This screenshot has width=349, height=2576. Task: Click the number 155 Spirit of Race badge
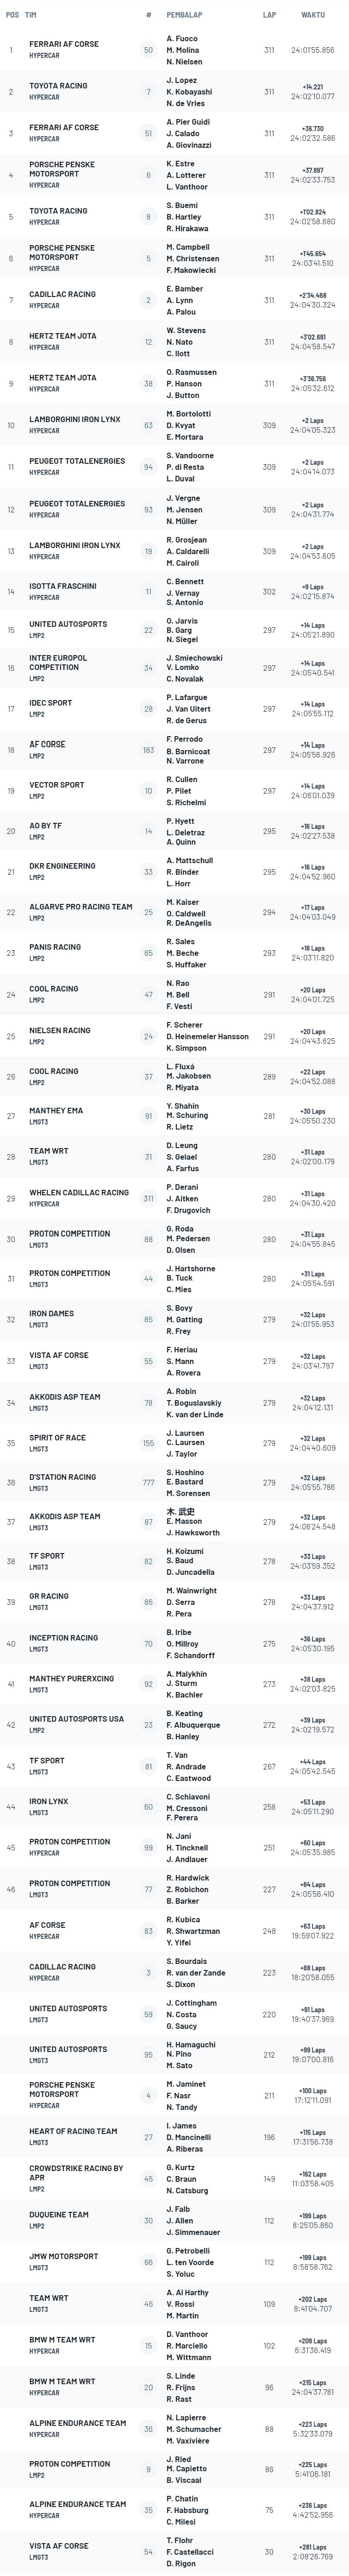click(149, 1443)
